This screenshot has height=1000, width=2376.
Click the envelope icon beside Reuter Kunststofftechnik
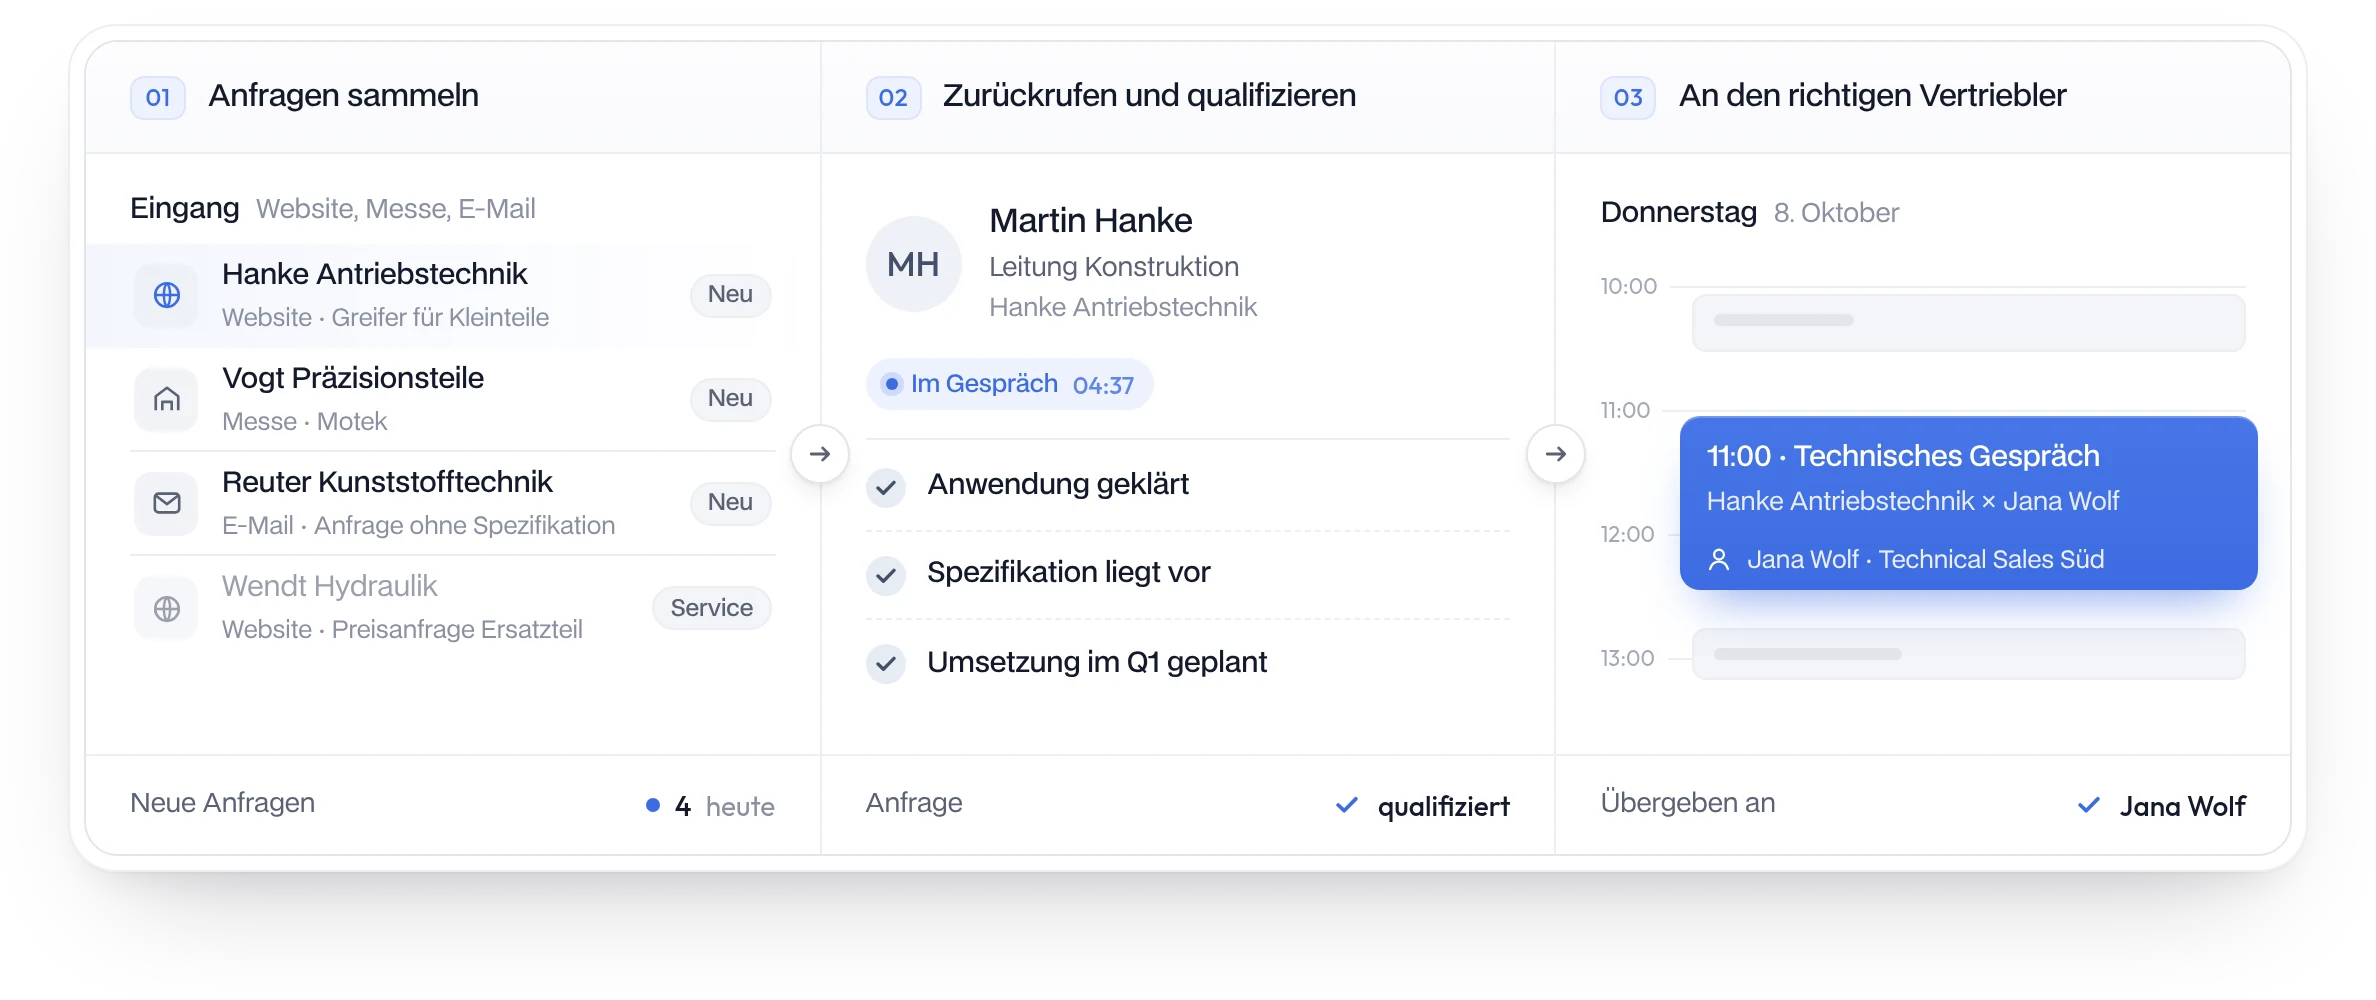tap(167, 503)
